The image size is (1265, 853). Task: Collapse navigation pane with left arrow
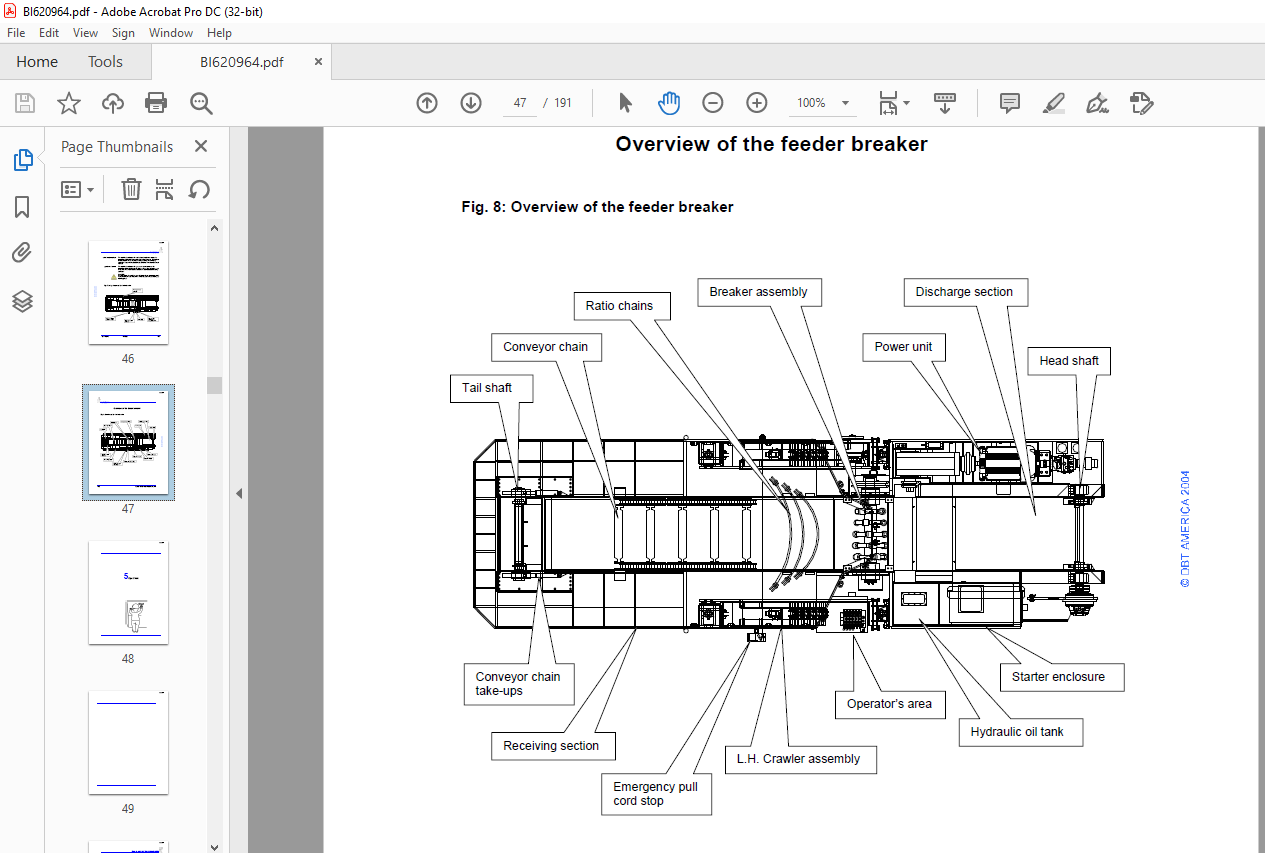[238, 494]
